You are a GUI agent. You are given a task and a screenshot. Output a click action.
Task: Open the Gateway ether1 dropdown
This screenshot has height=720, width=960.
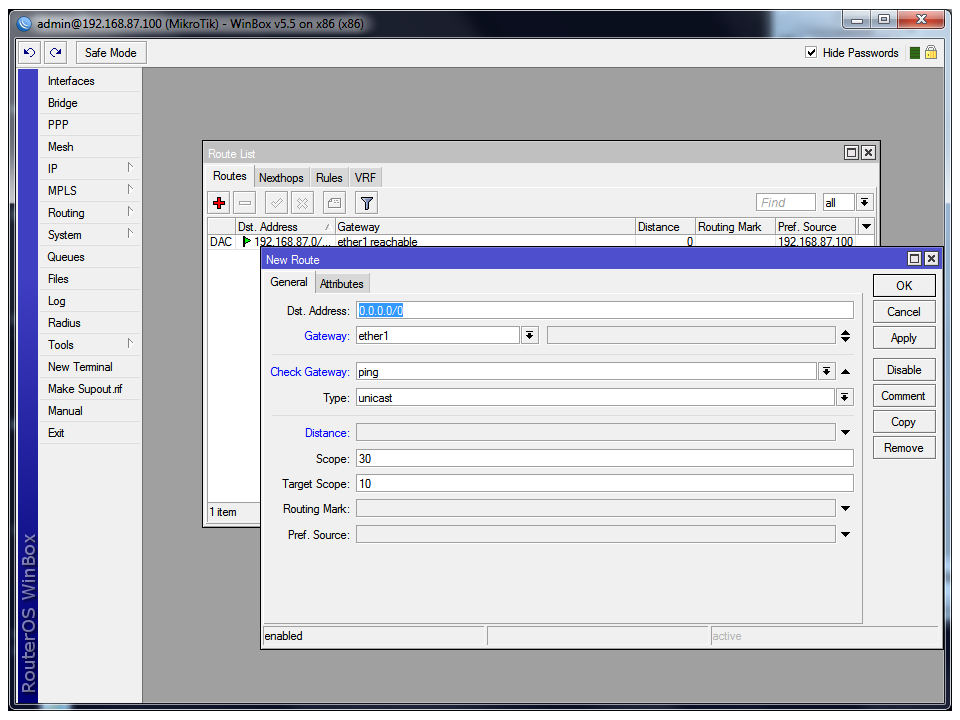pyautogui.click(x=530, y=336)
